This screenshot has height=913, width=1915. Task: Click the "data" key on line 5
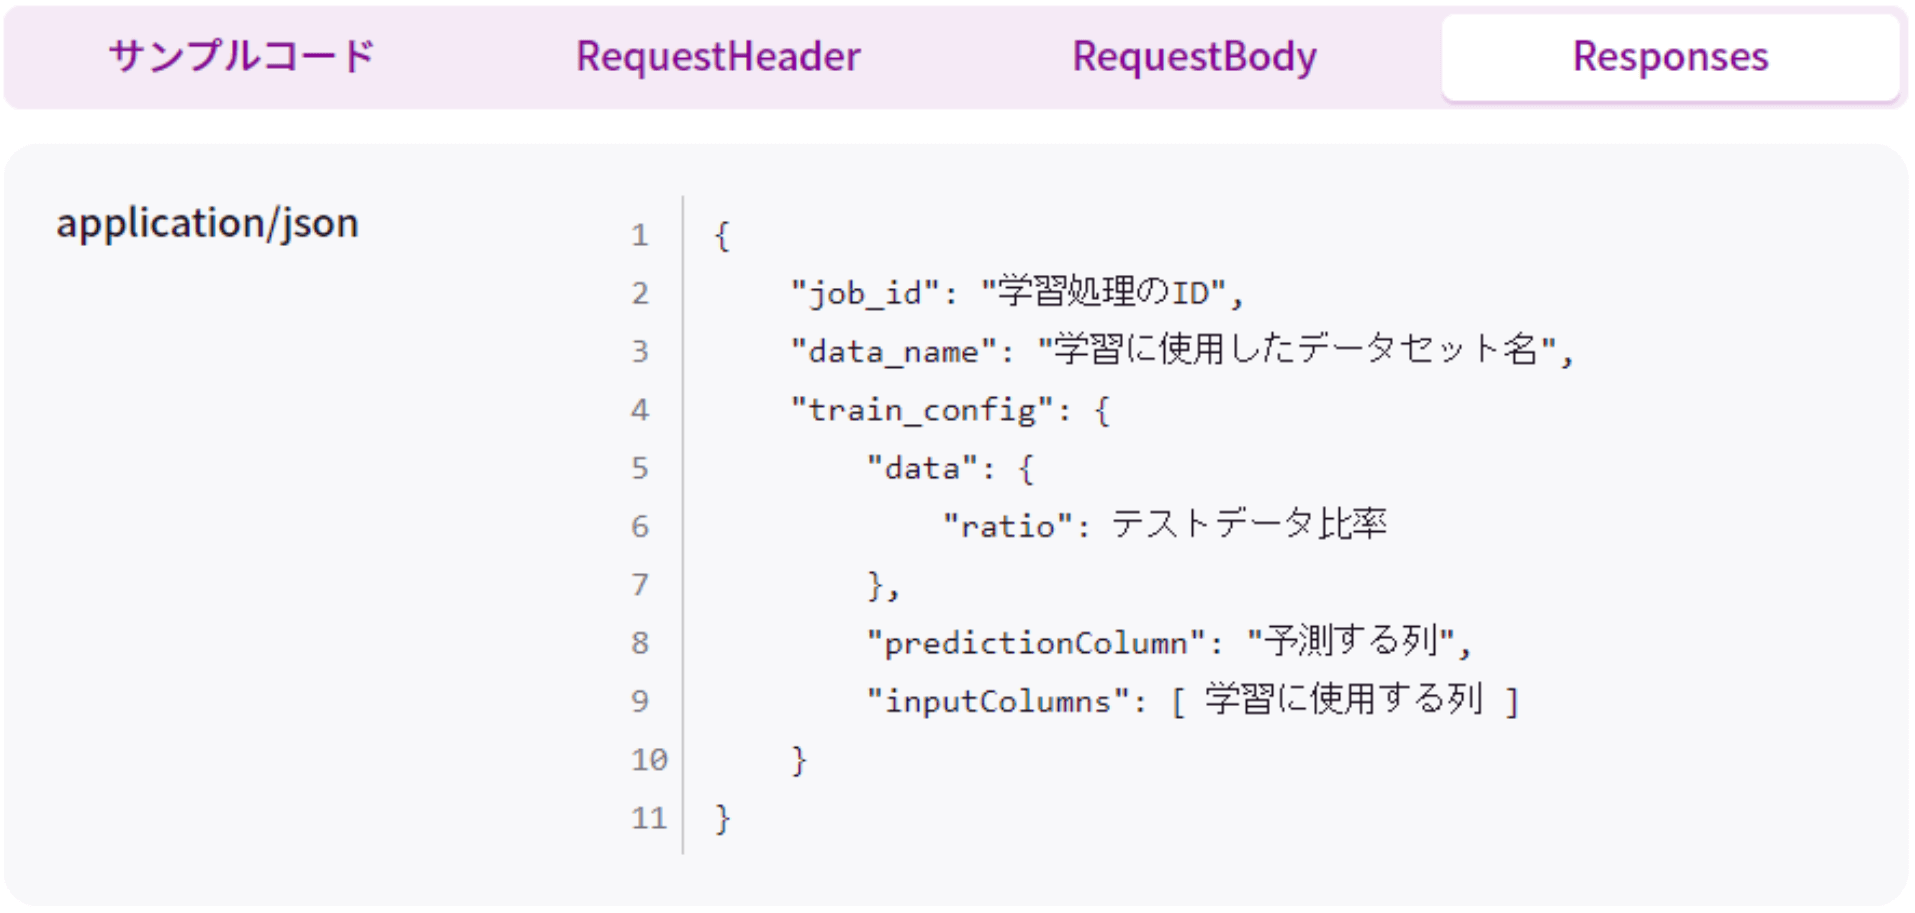pos(922,468)
